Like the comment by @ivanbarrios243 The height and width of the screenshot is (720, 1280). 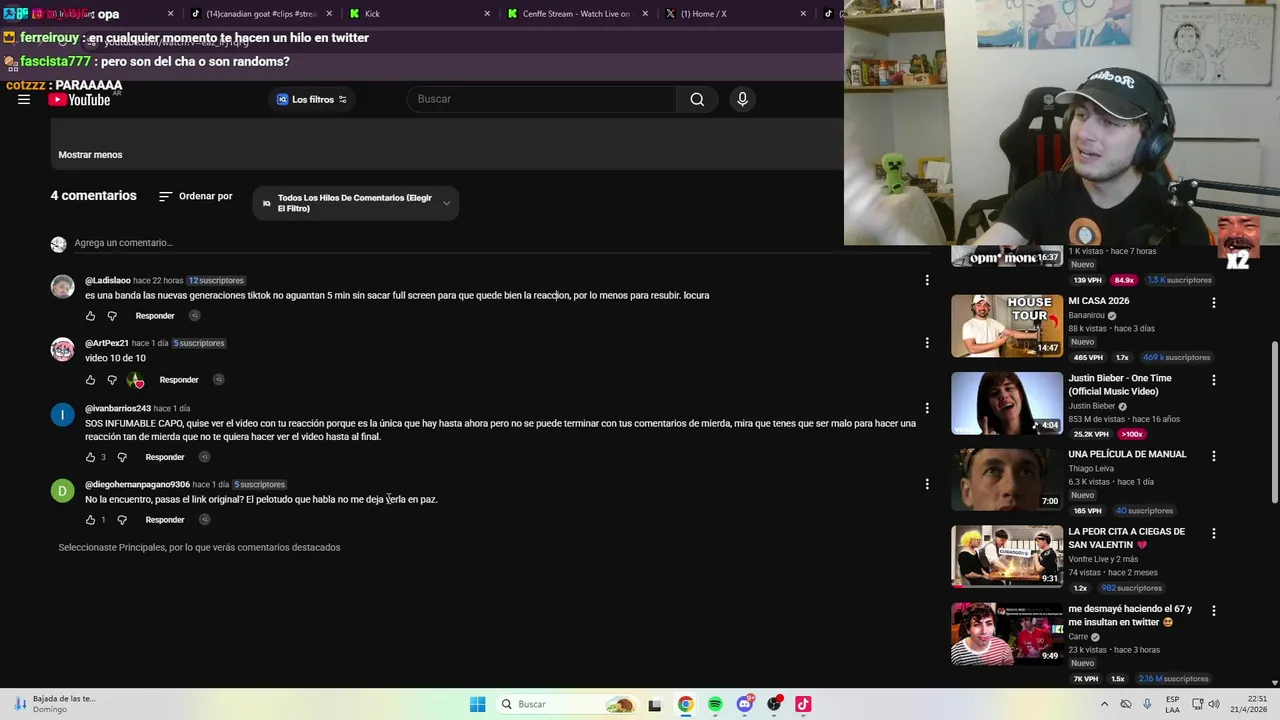90,457
